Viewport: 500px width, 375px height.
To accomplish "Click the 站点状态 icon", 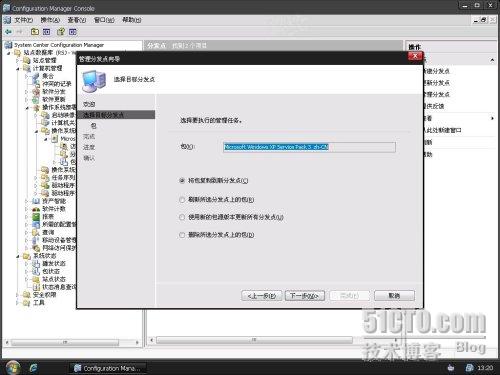I will pos(36,279).
